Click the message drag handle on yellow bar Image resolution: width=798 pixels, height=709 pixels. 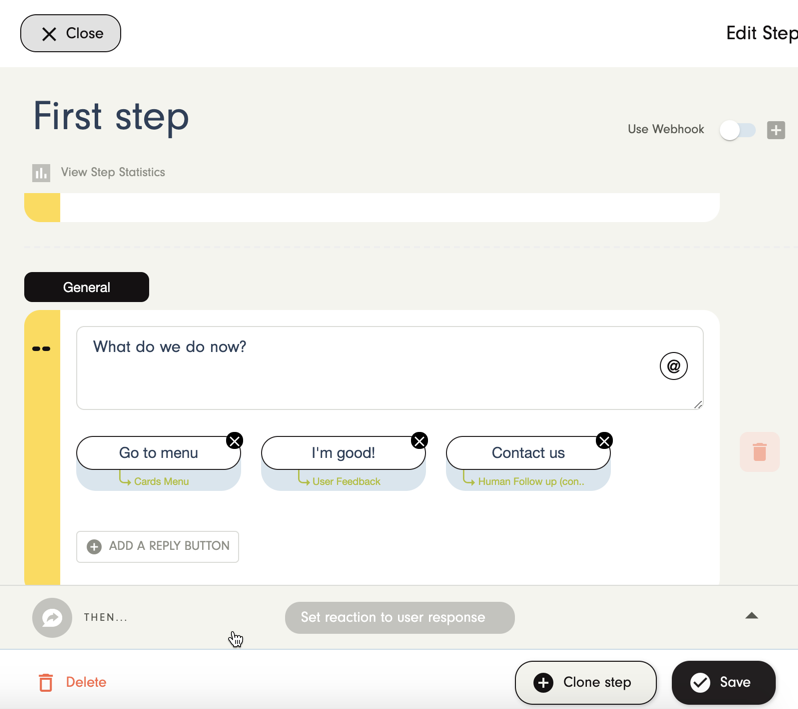click(41, 349)
